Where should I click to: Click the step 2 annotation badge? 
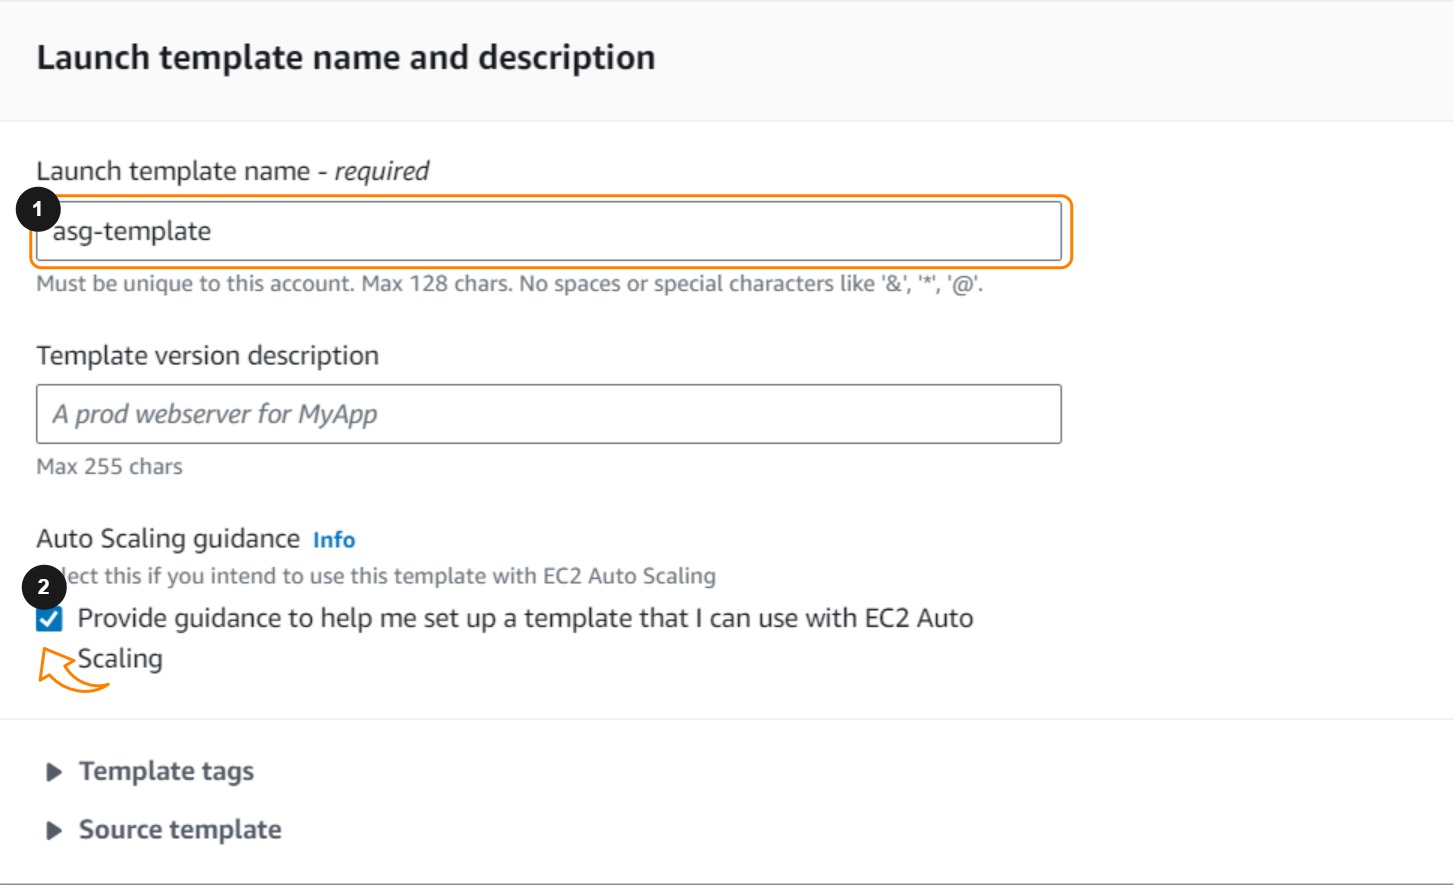(44, 587)
